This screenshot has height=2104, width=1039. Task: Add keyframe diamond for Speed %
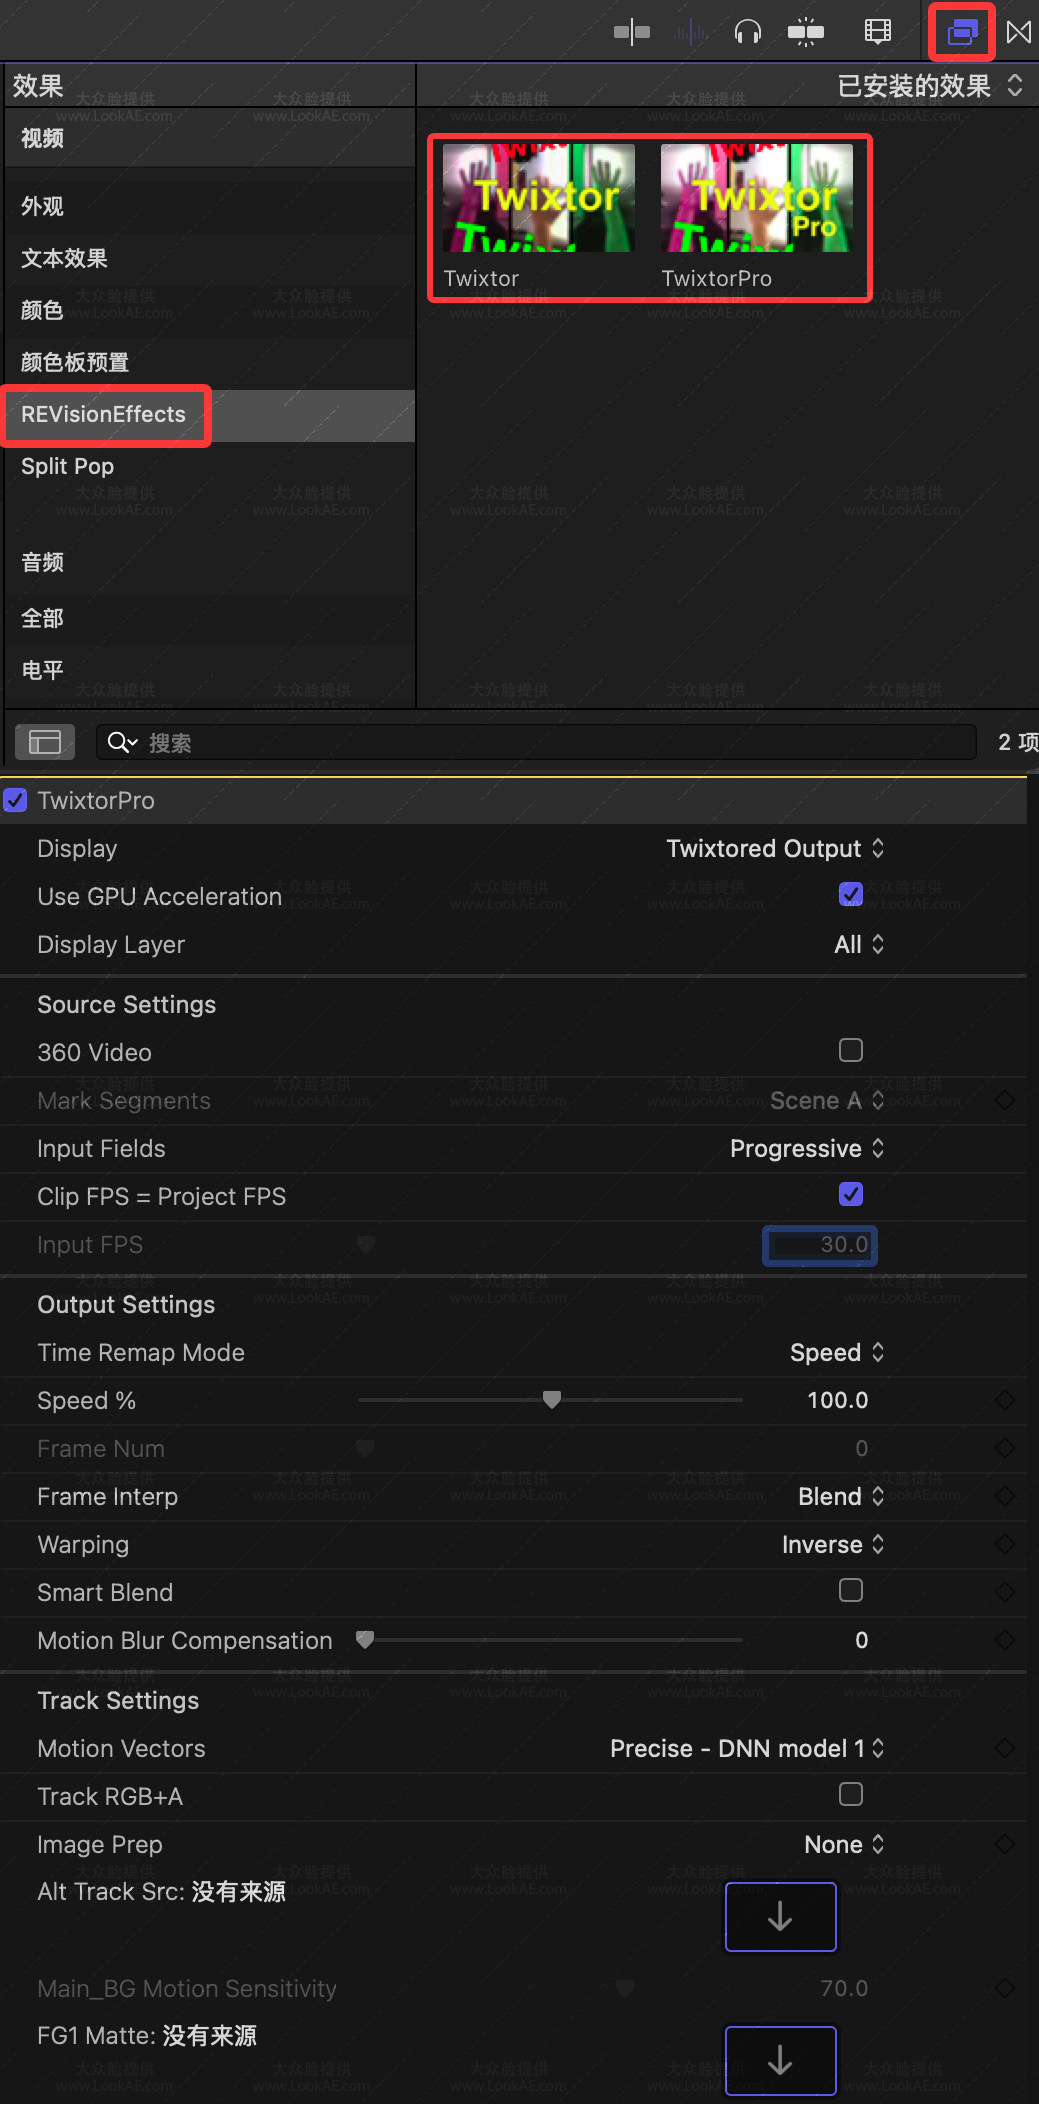coord(1005,1400)
